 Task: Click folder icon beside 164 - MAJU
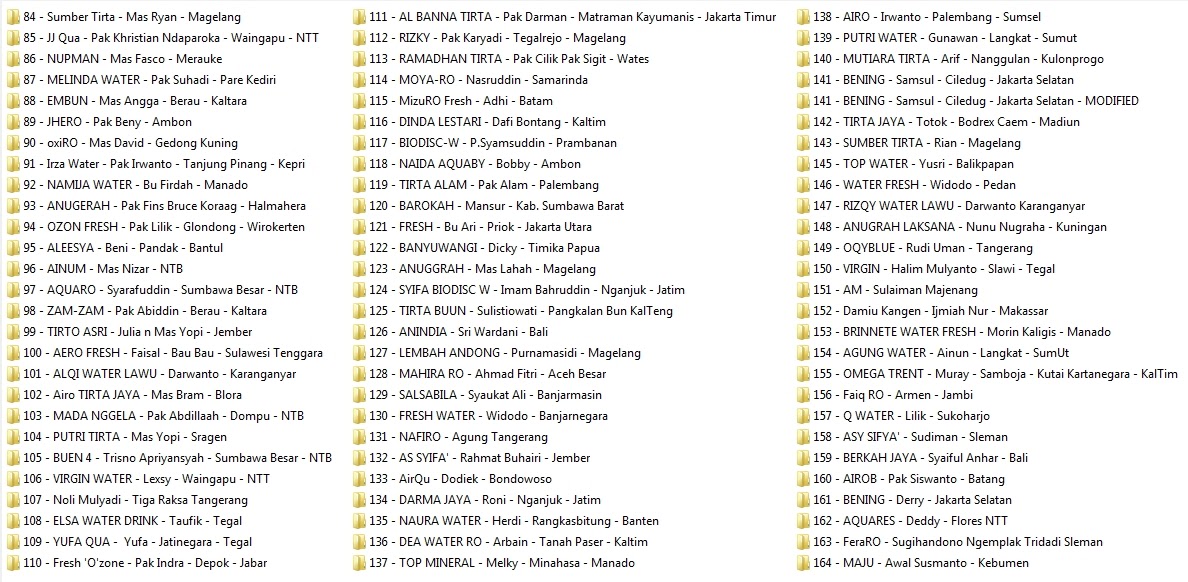point(803,562)
